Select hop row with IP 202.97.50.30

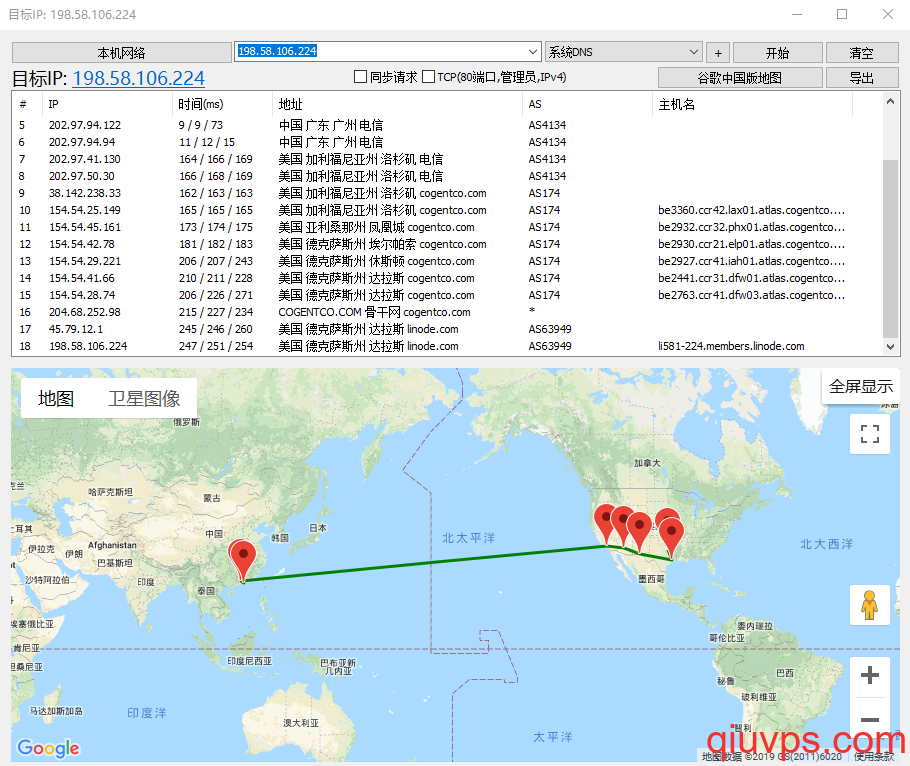click(447, 176)
